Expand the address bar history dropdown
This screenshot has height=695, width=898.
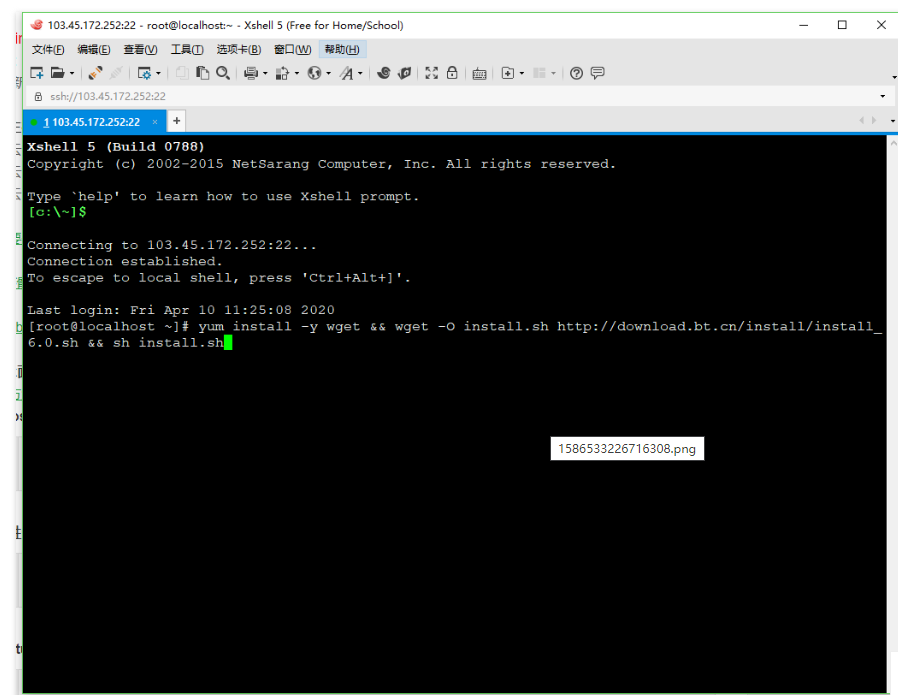pos(882,97)
